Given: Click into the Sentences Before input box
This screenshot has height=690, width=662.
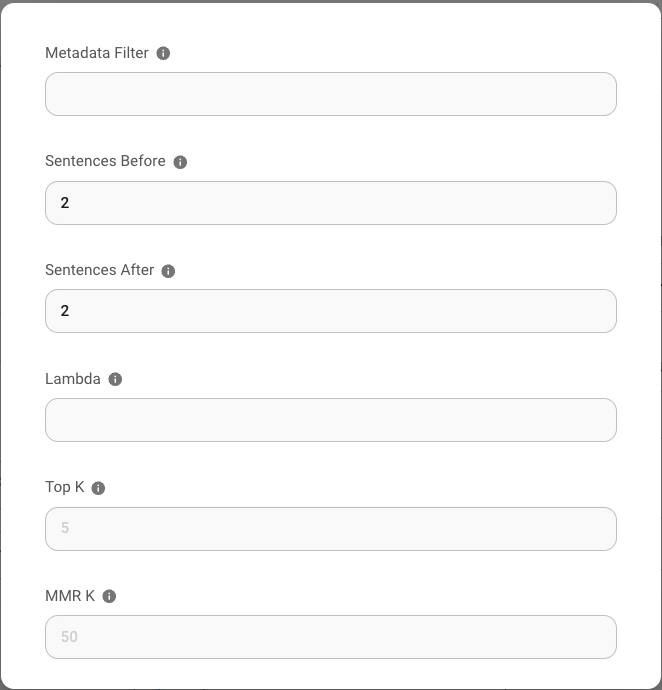Looking at the screenshot, I should [x=330, y=203].
